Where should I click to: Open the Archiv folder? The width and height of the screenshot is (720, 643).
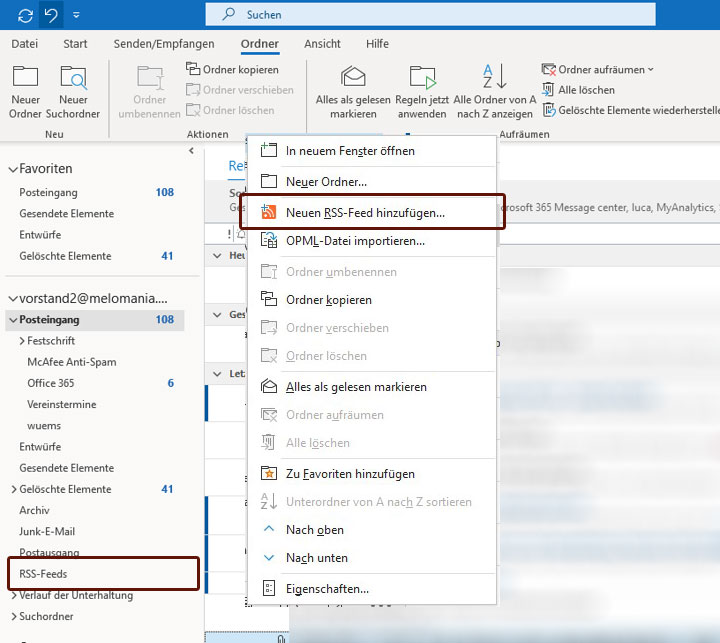(x=34, y=510)
